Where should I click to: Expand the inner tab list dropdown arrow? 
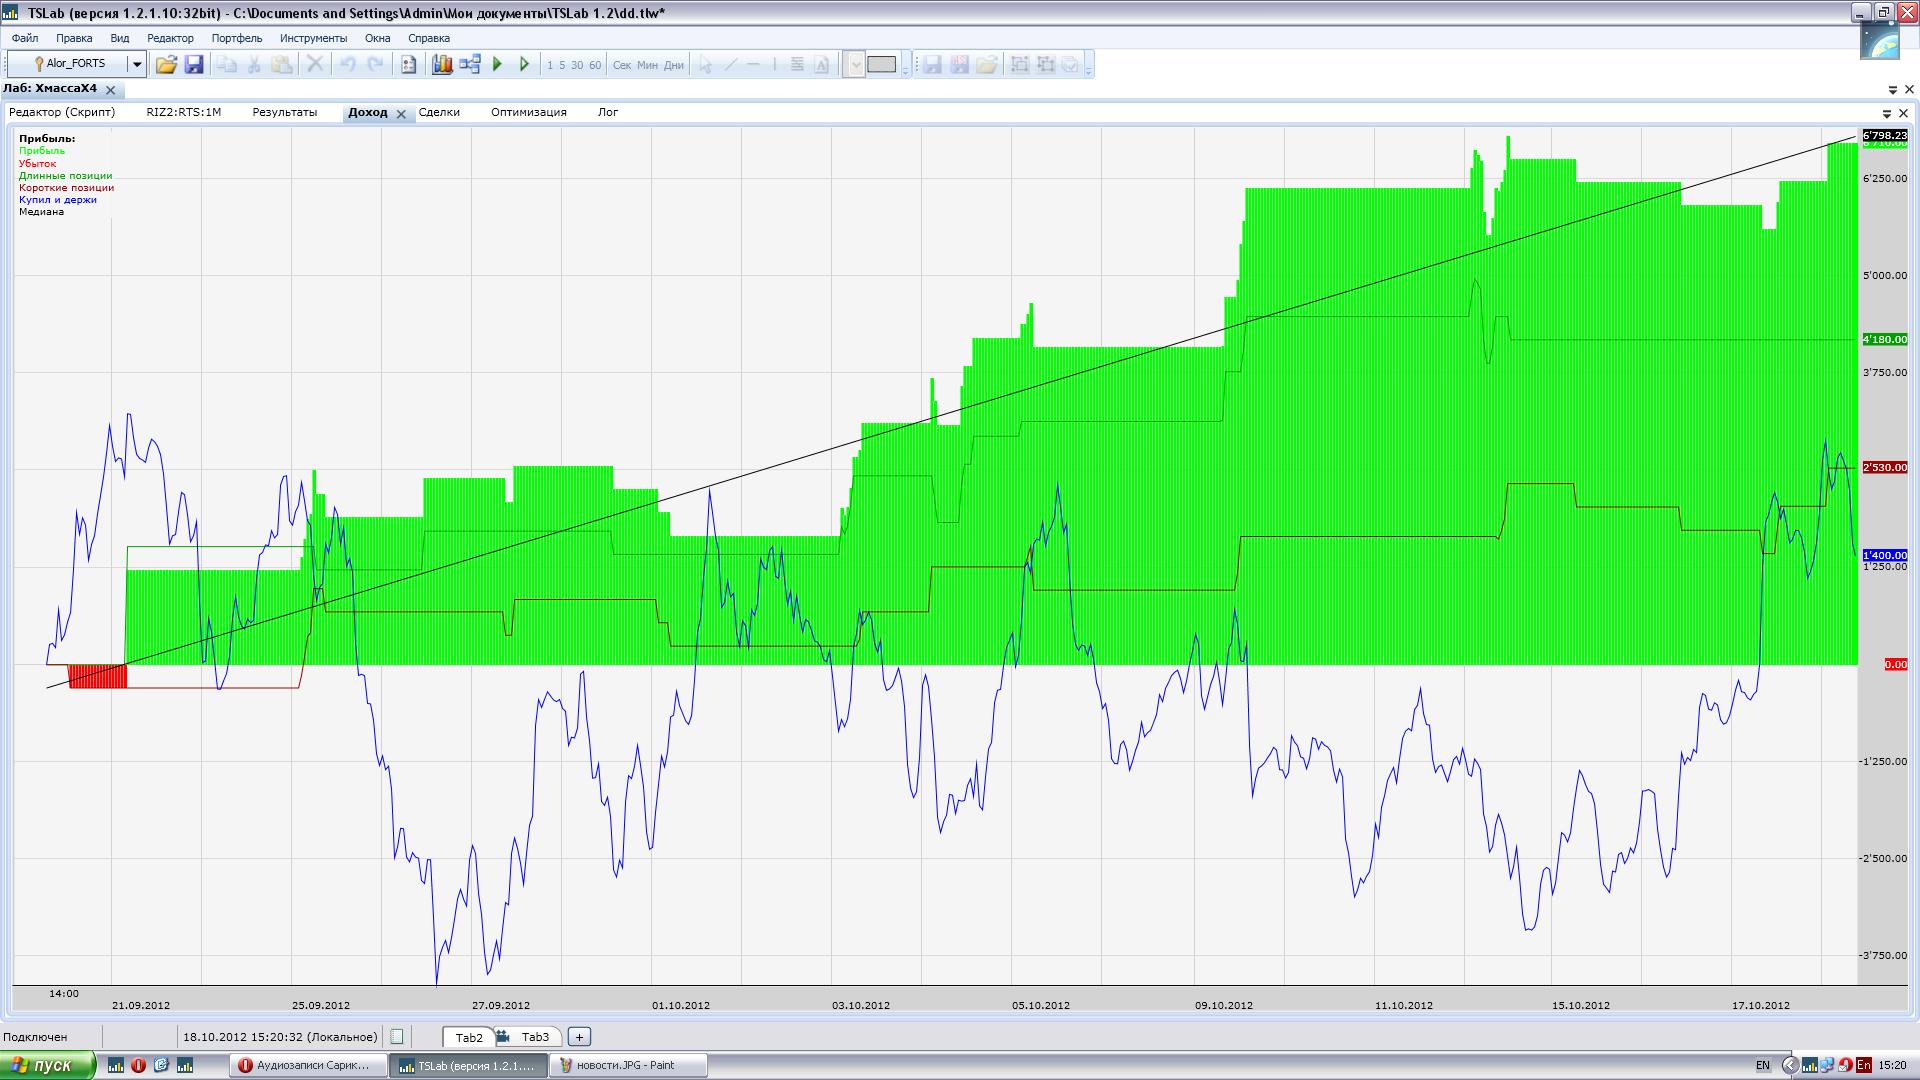1887,114
